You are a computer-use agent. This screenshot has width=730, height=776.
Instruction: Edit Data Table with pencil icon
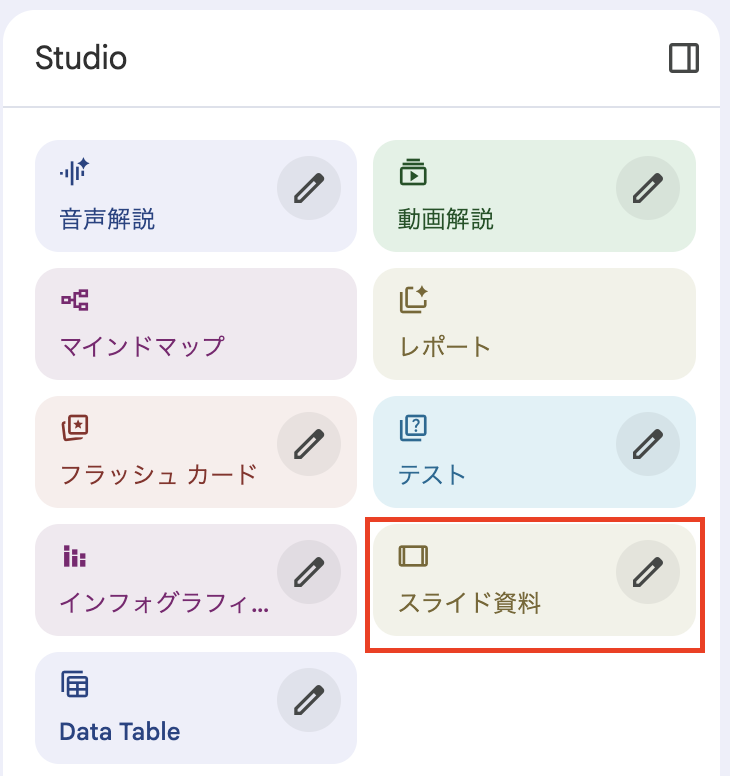309,700
